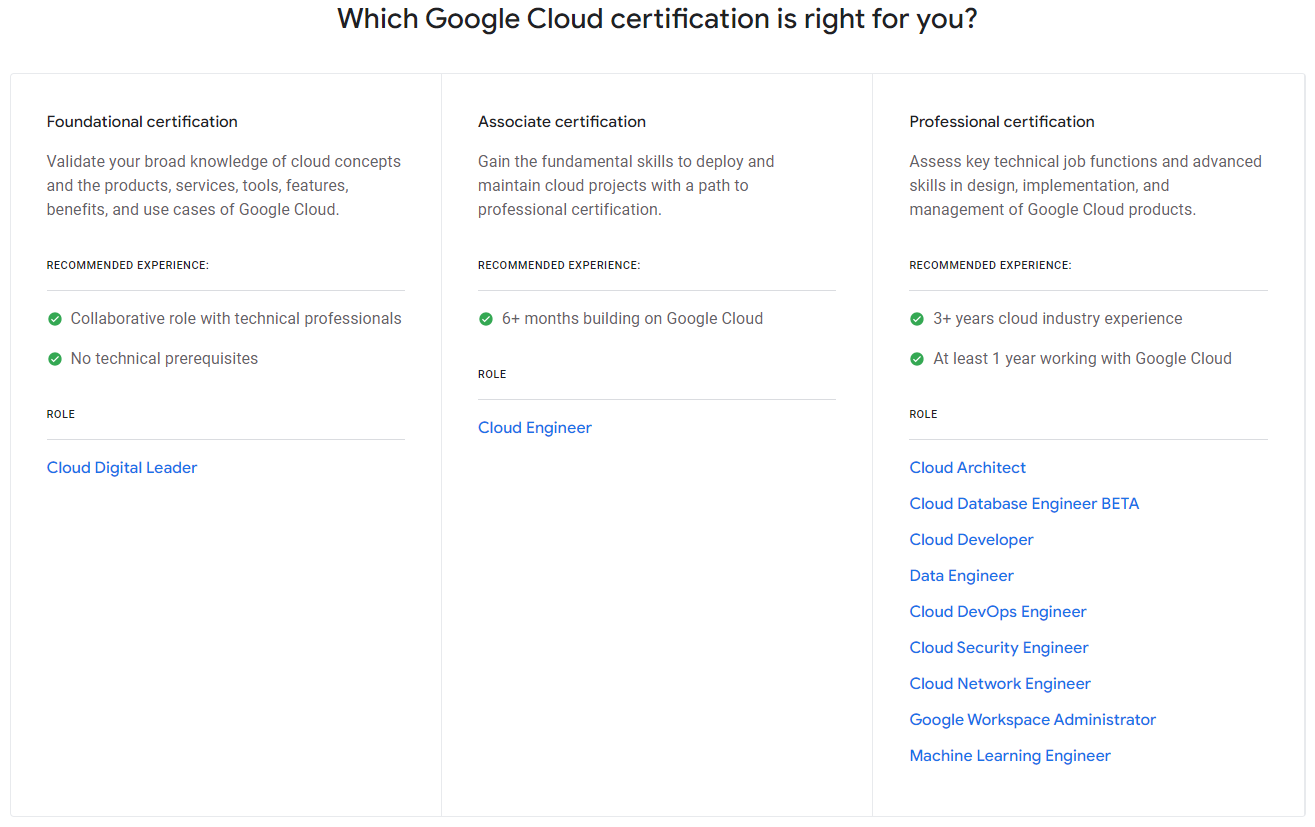Click green checkmark beside Collaborative role
This screenshot has height=827, width=1315.
coord(55,319)
